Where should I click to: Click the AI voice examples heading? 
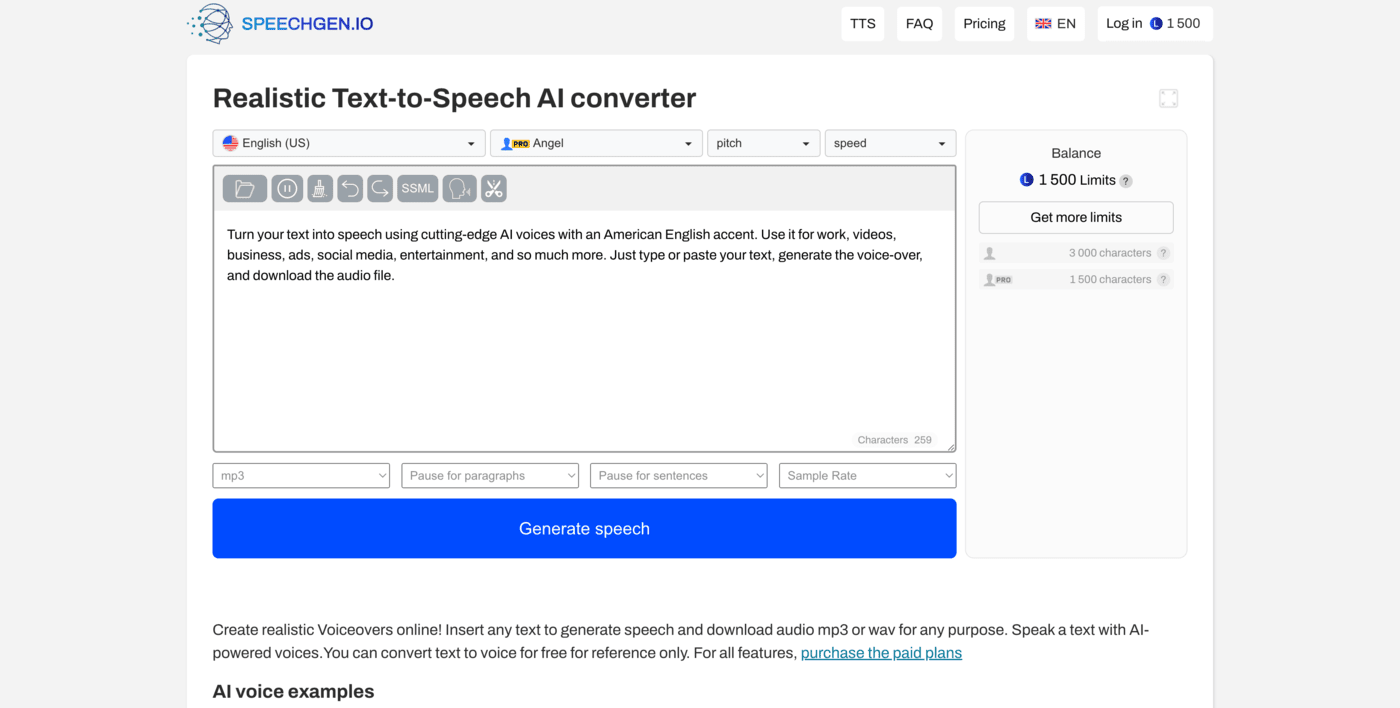point(294,691)
